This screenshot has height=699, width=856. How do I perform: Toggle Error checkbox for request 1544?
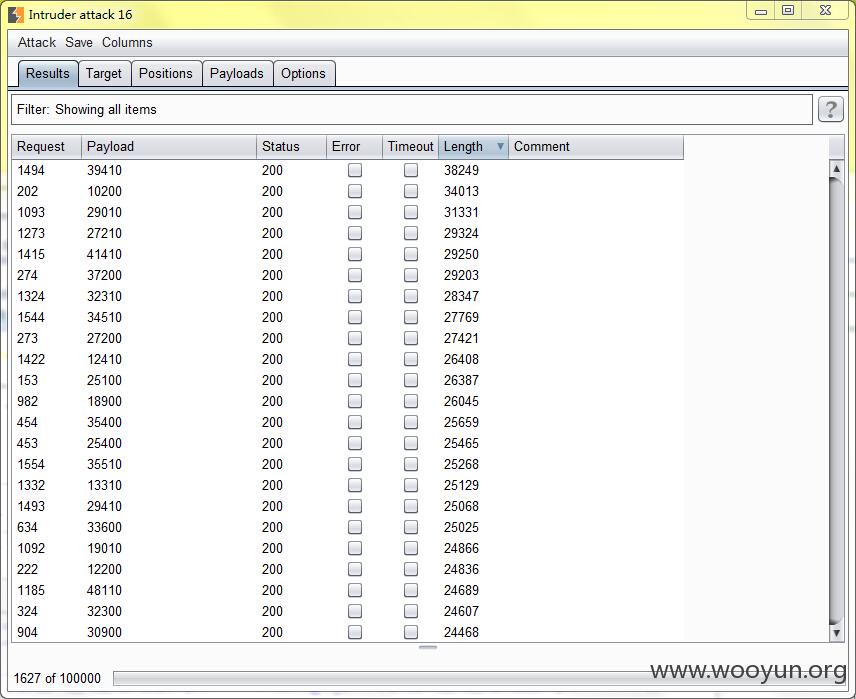pyautogui.click(x=355, y=317)
